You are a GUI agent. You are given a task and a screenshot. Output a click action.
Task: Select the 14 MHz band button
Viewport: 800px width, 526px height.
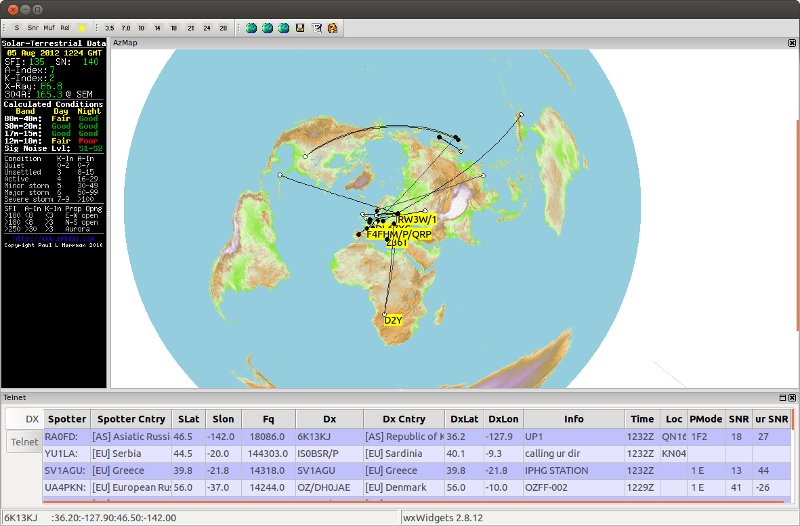(x=158, y=28)
